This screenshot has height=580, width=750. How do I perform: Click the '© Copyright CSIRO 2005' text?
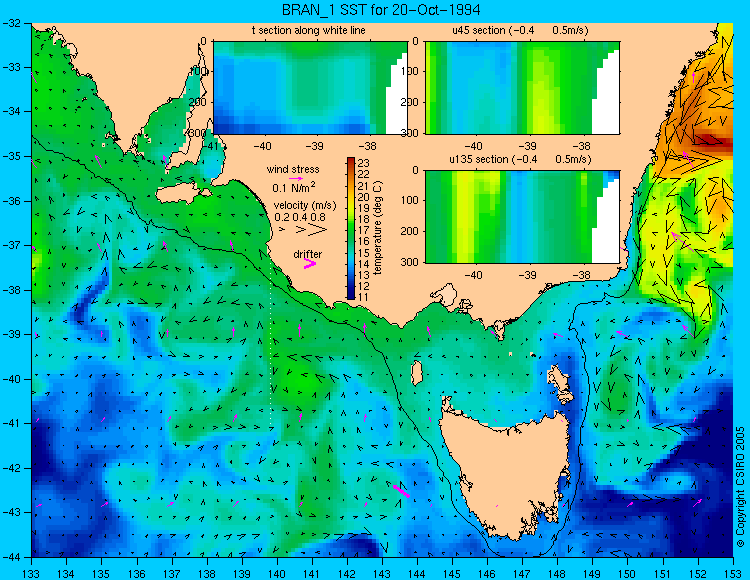click(x=740, y=487)
